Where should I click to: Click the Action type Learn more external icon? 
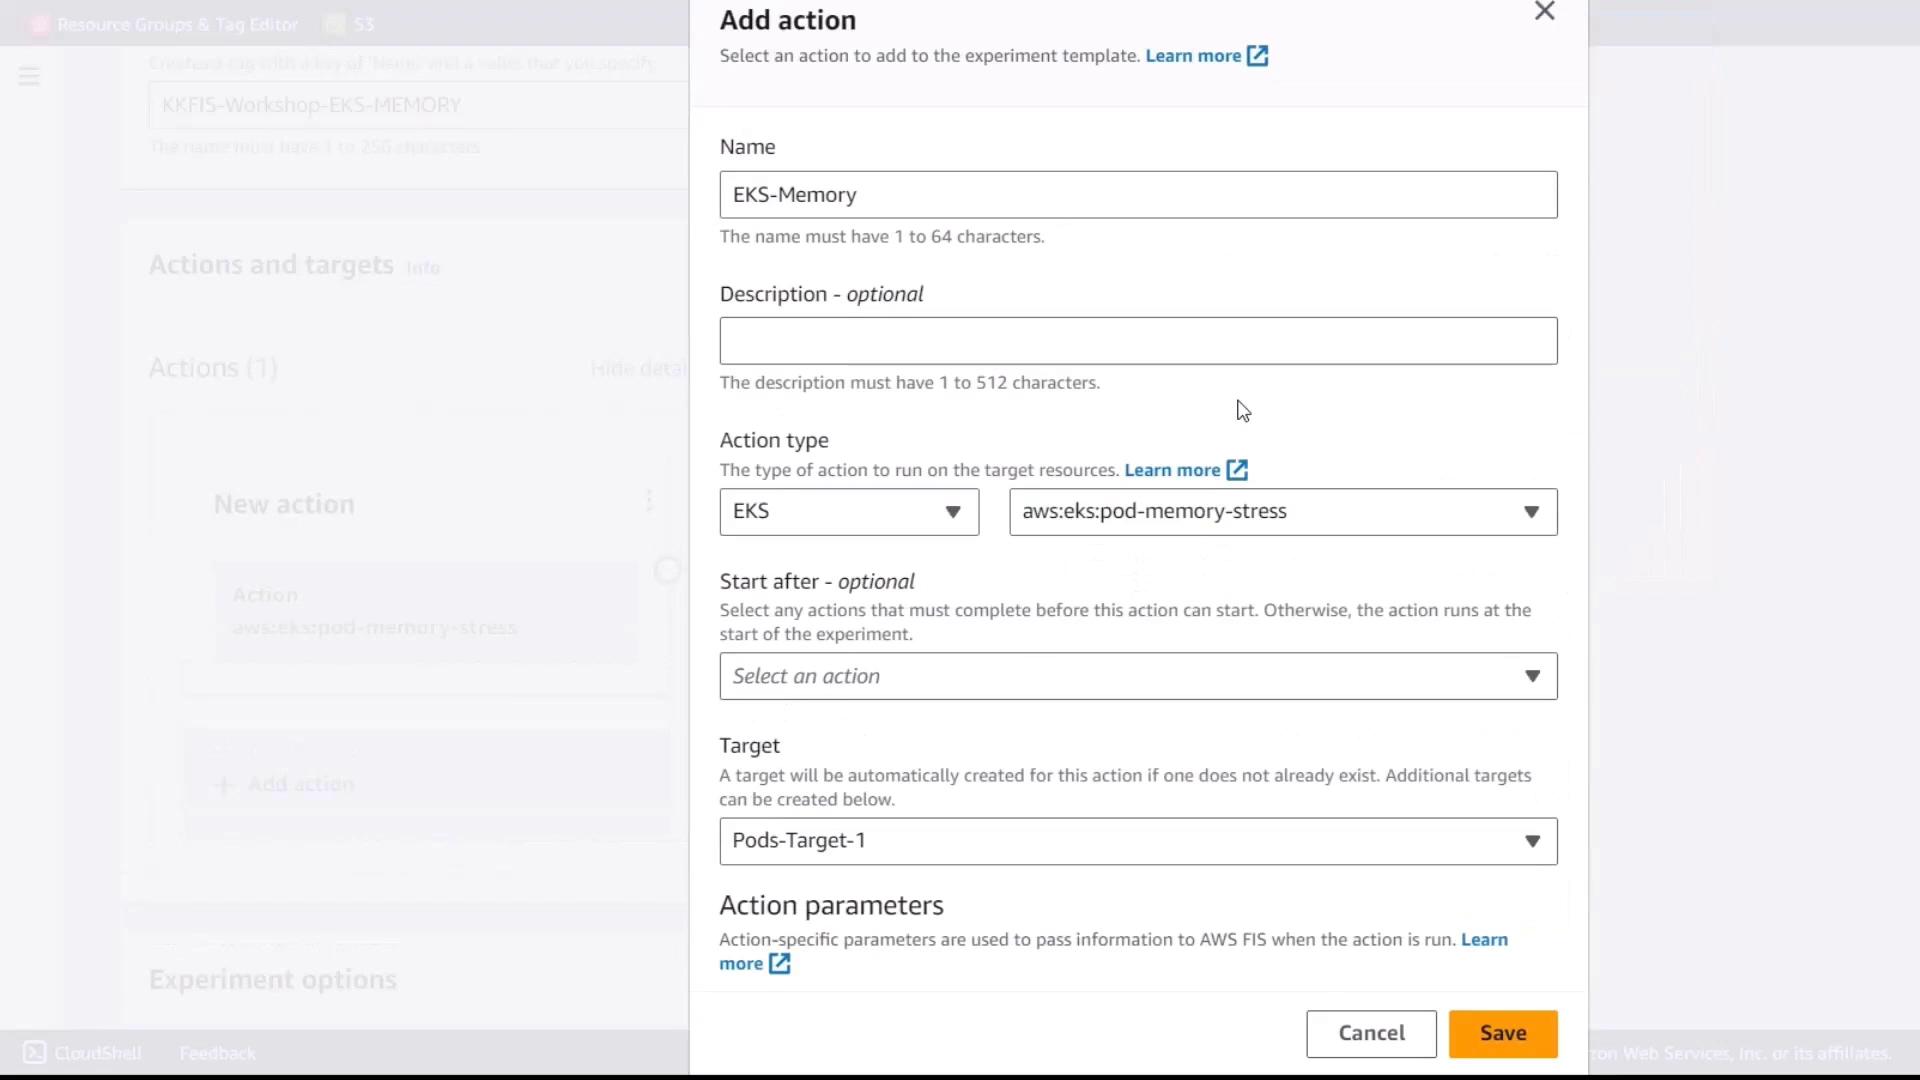[x=1237, y=470]
